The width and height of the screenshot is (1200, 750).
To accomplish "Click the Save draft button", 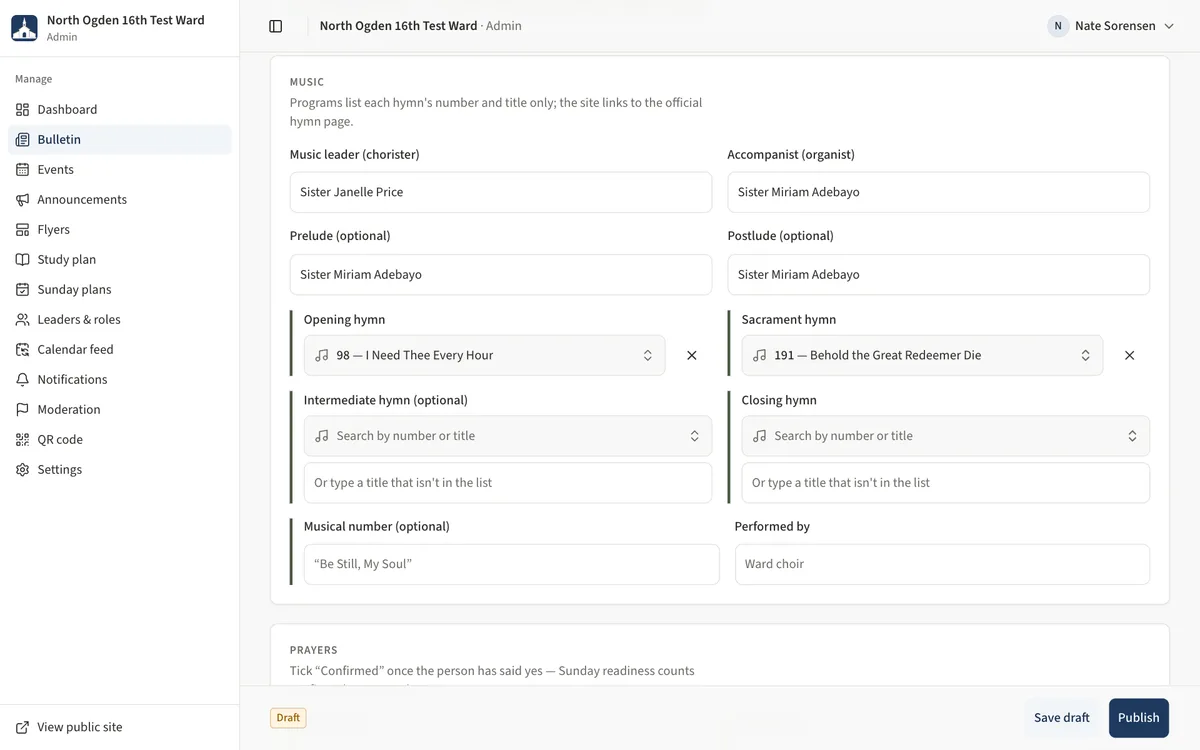I will pyautogui.click(x=1062, y=718).
